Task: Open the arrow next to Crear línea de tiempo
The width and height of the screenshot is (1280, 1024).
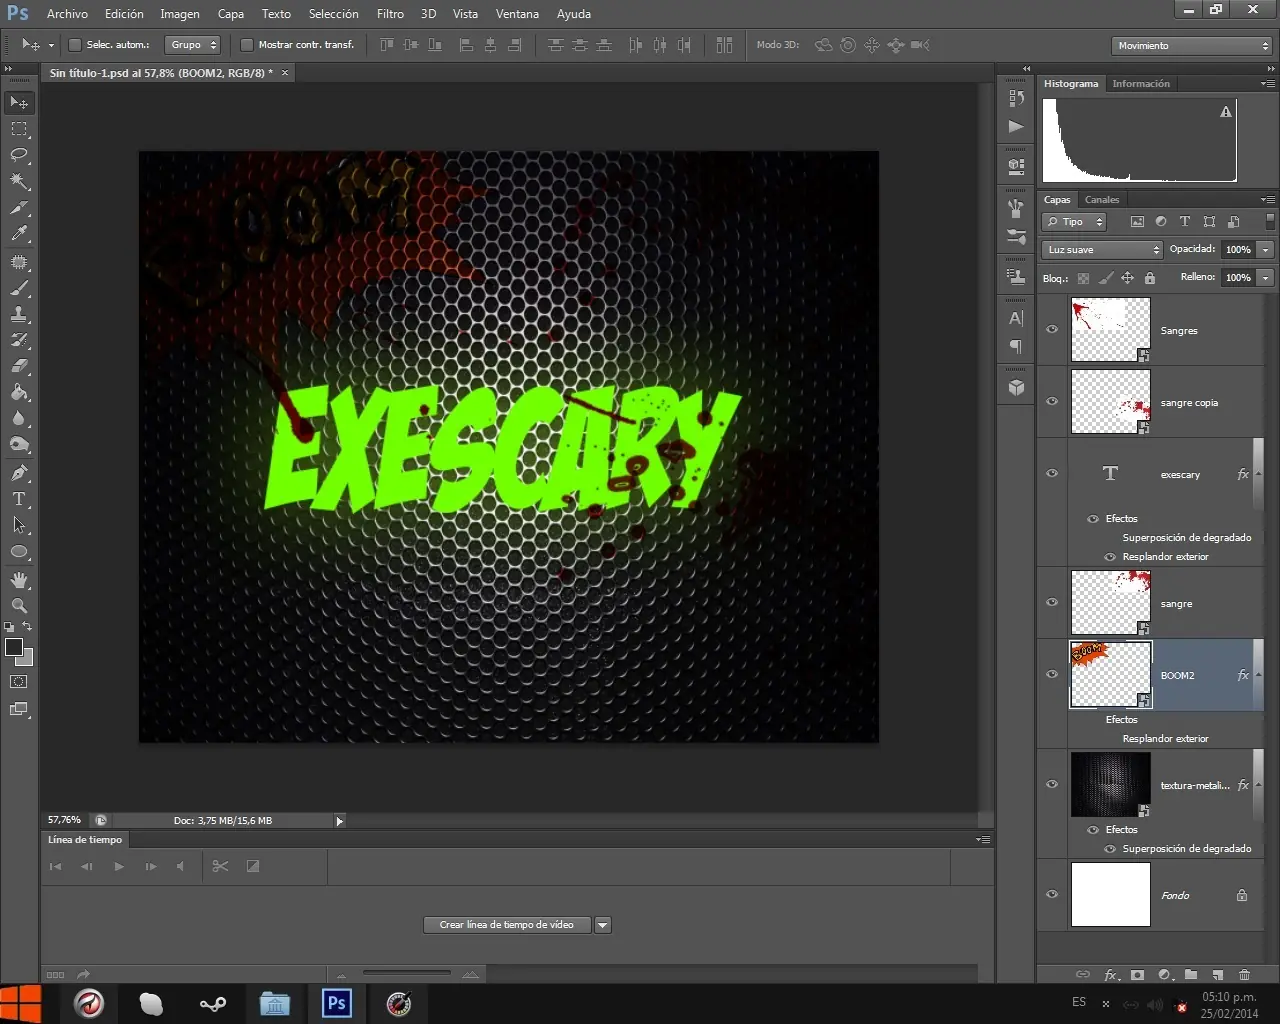Action: point(603,925)
